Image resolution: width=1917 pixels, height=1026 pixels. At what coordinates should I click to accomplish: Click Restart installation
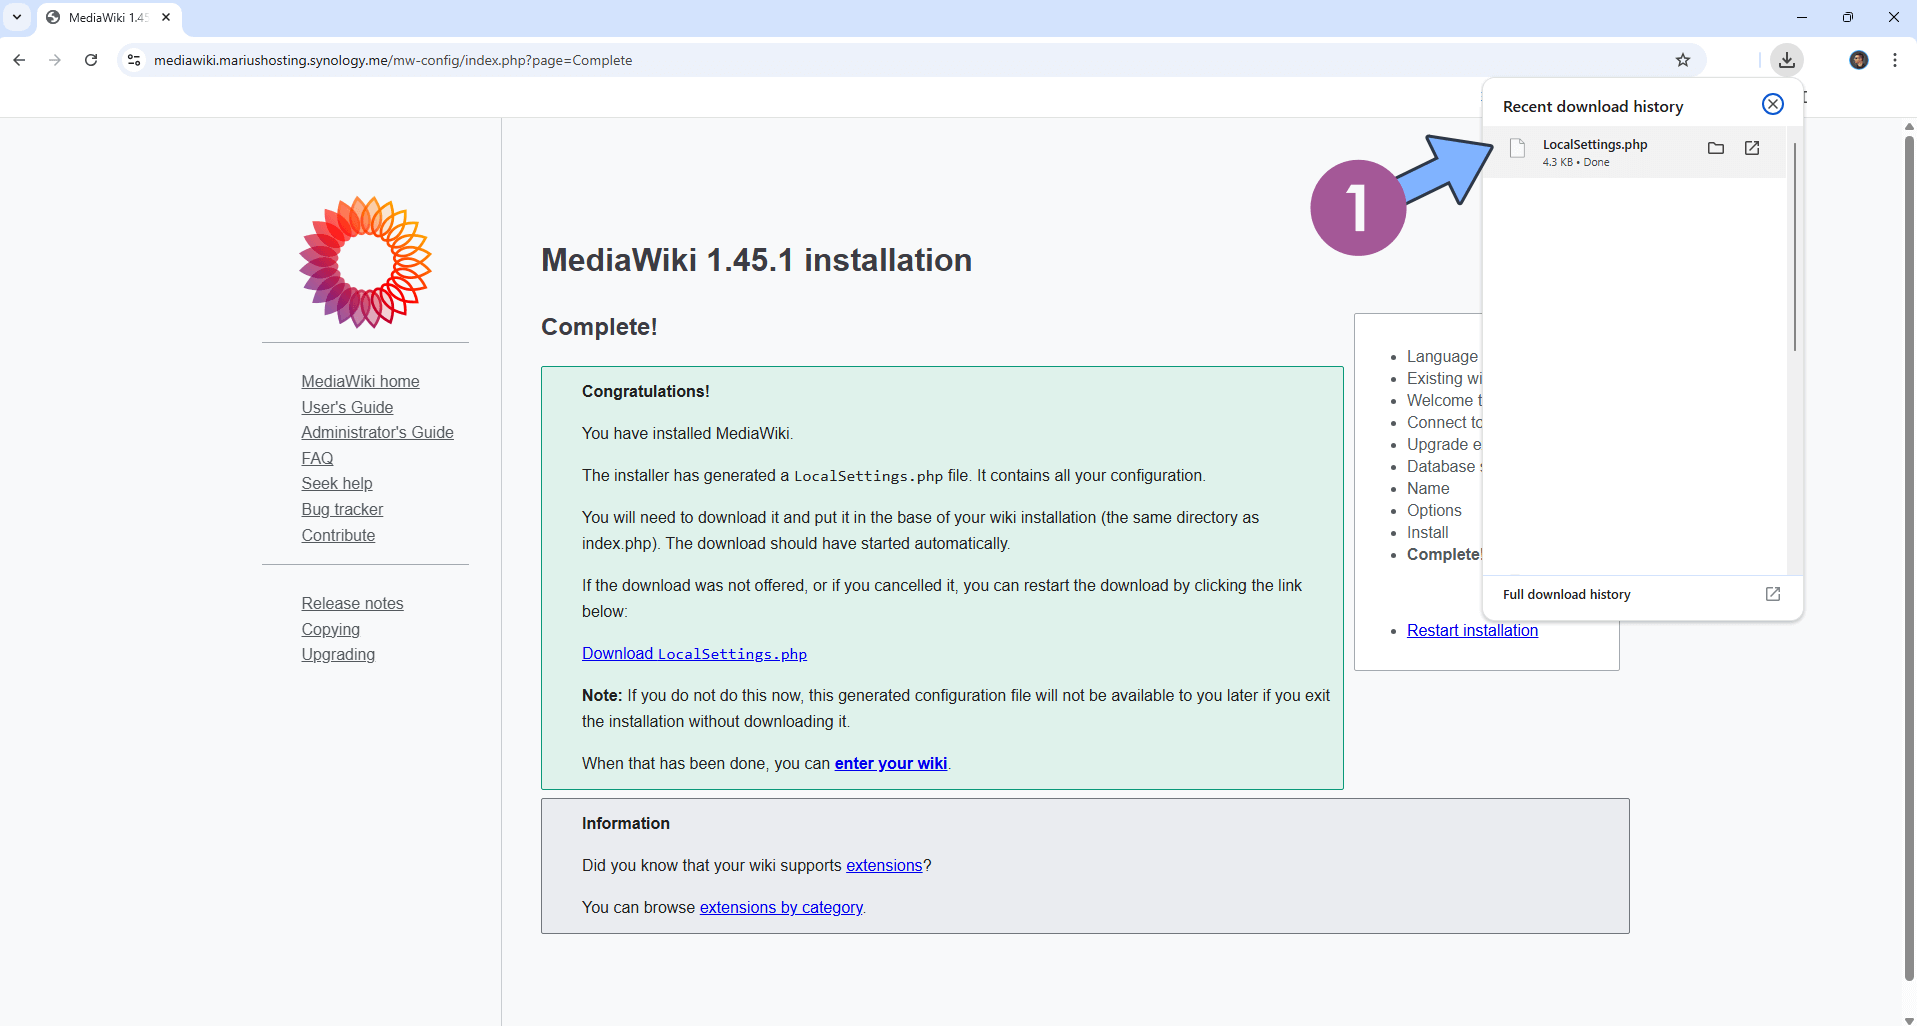(x=1471, y=630)
